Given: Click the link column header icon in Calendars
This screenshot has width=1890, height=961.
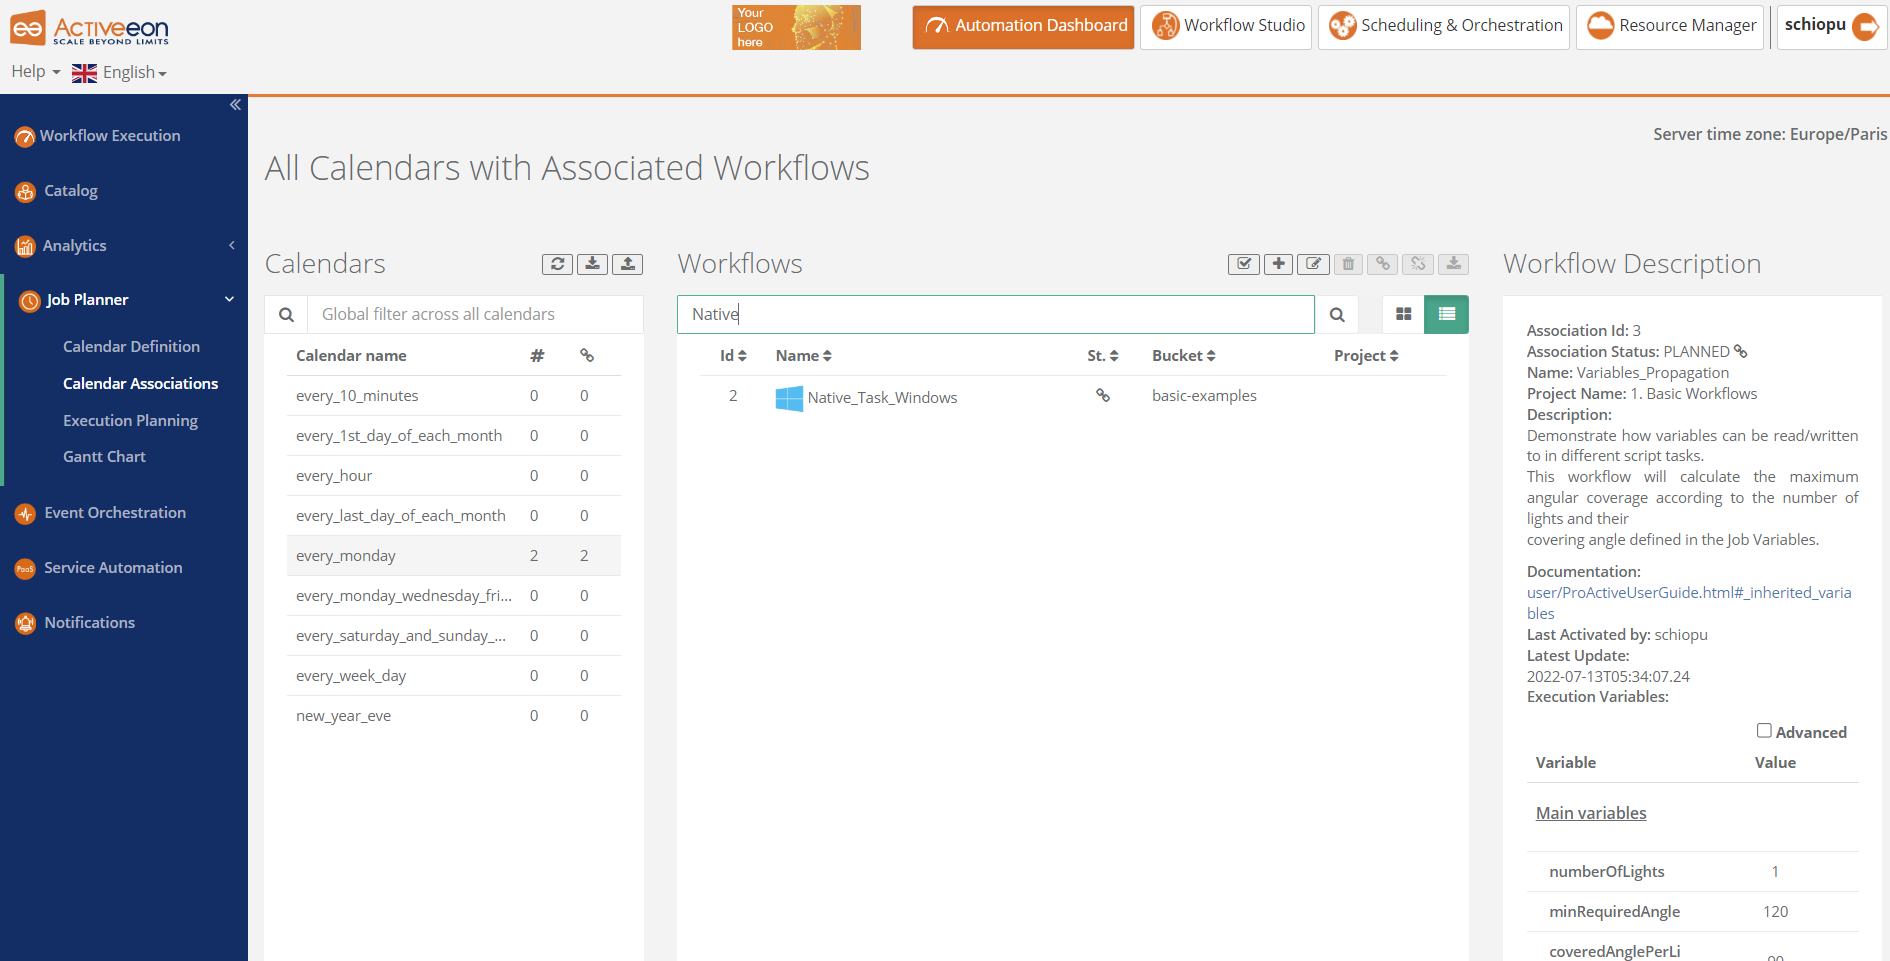Looking at the screenshot, I should coord(587,356).
